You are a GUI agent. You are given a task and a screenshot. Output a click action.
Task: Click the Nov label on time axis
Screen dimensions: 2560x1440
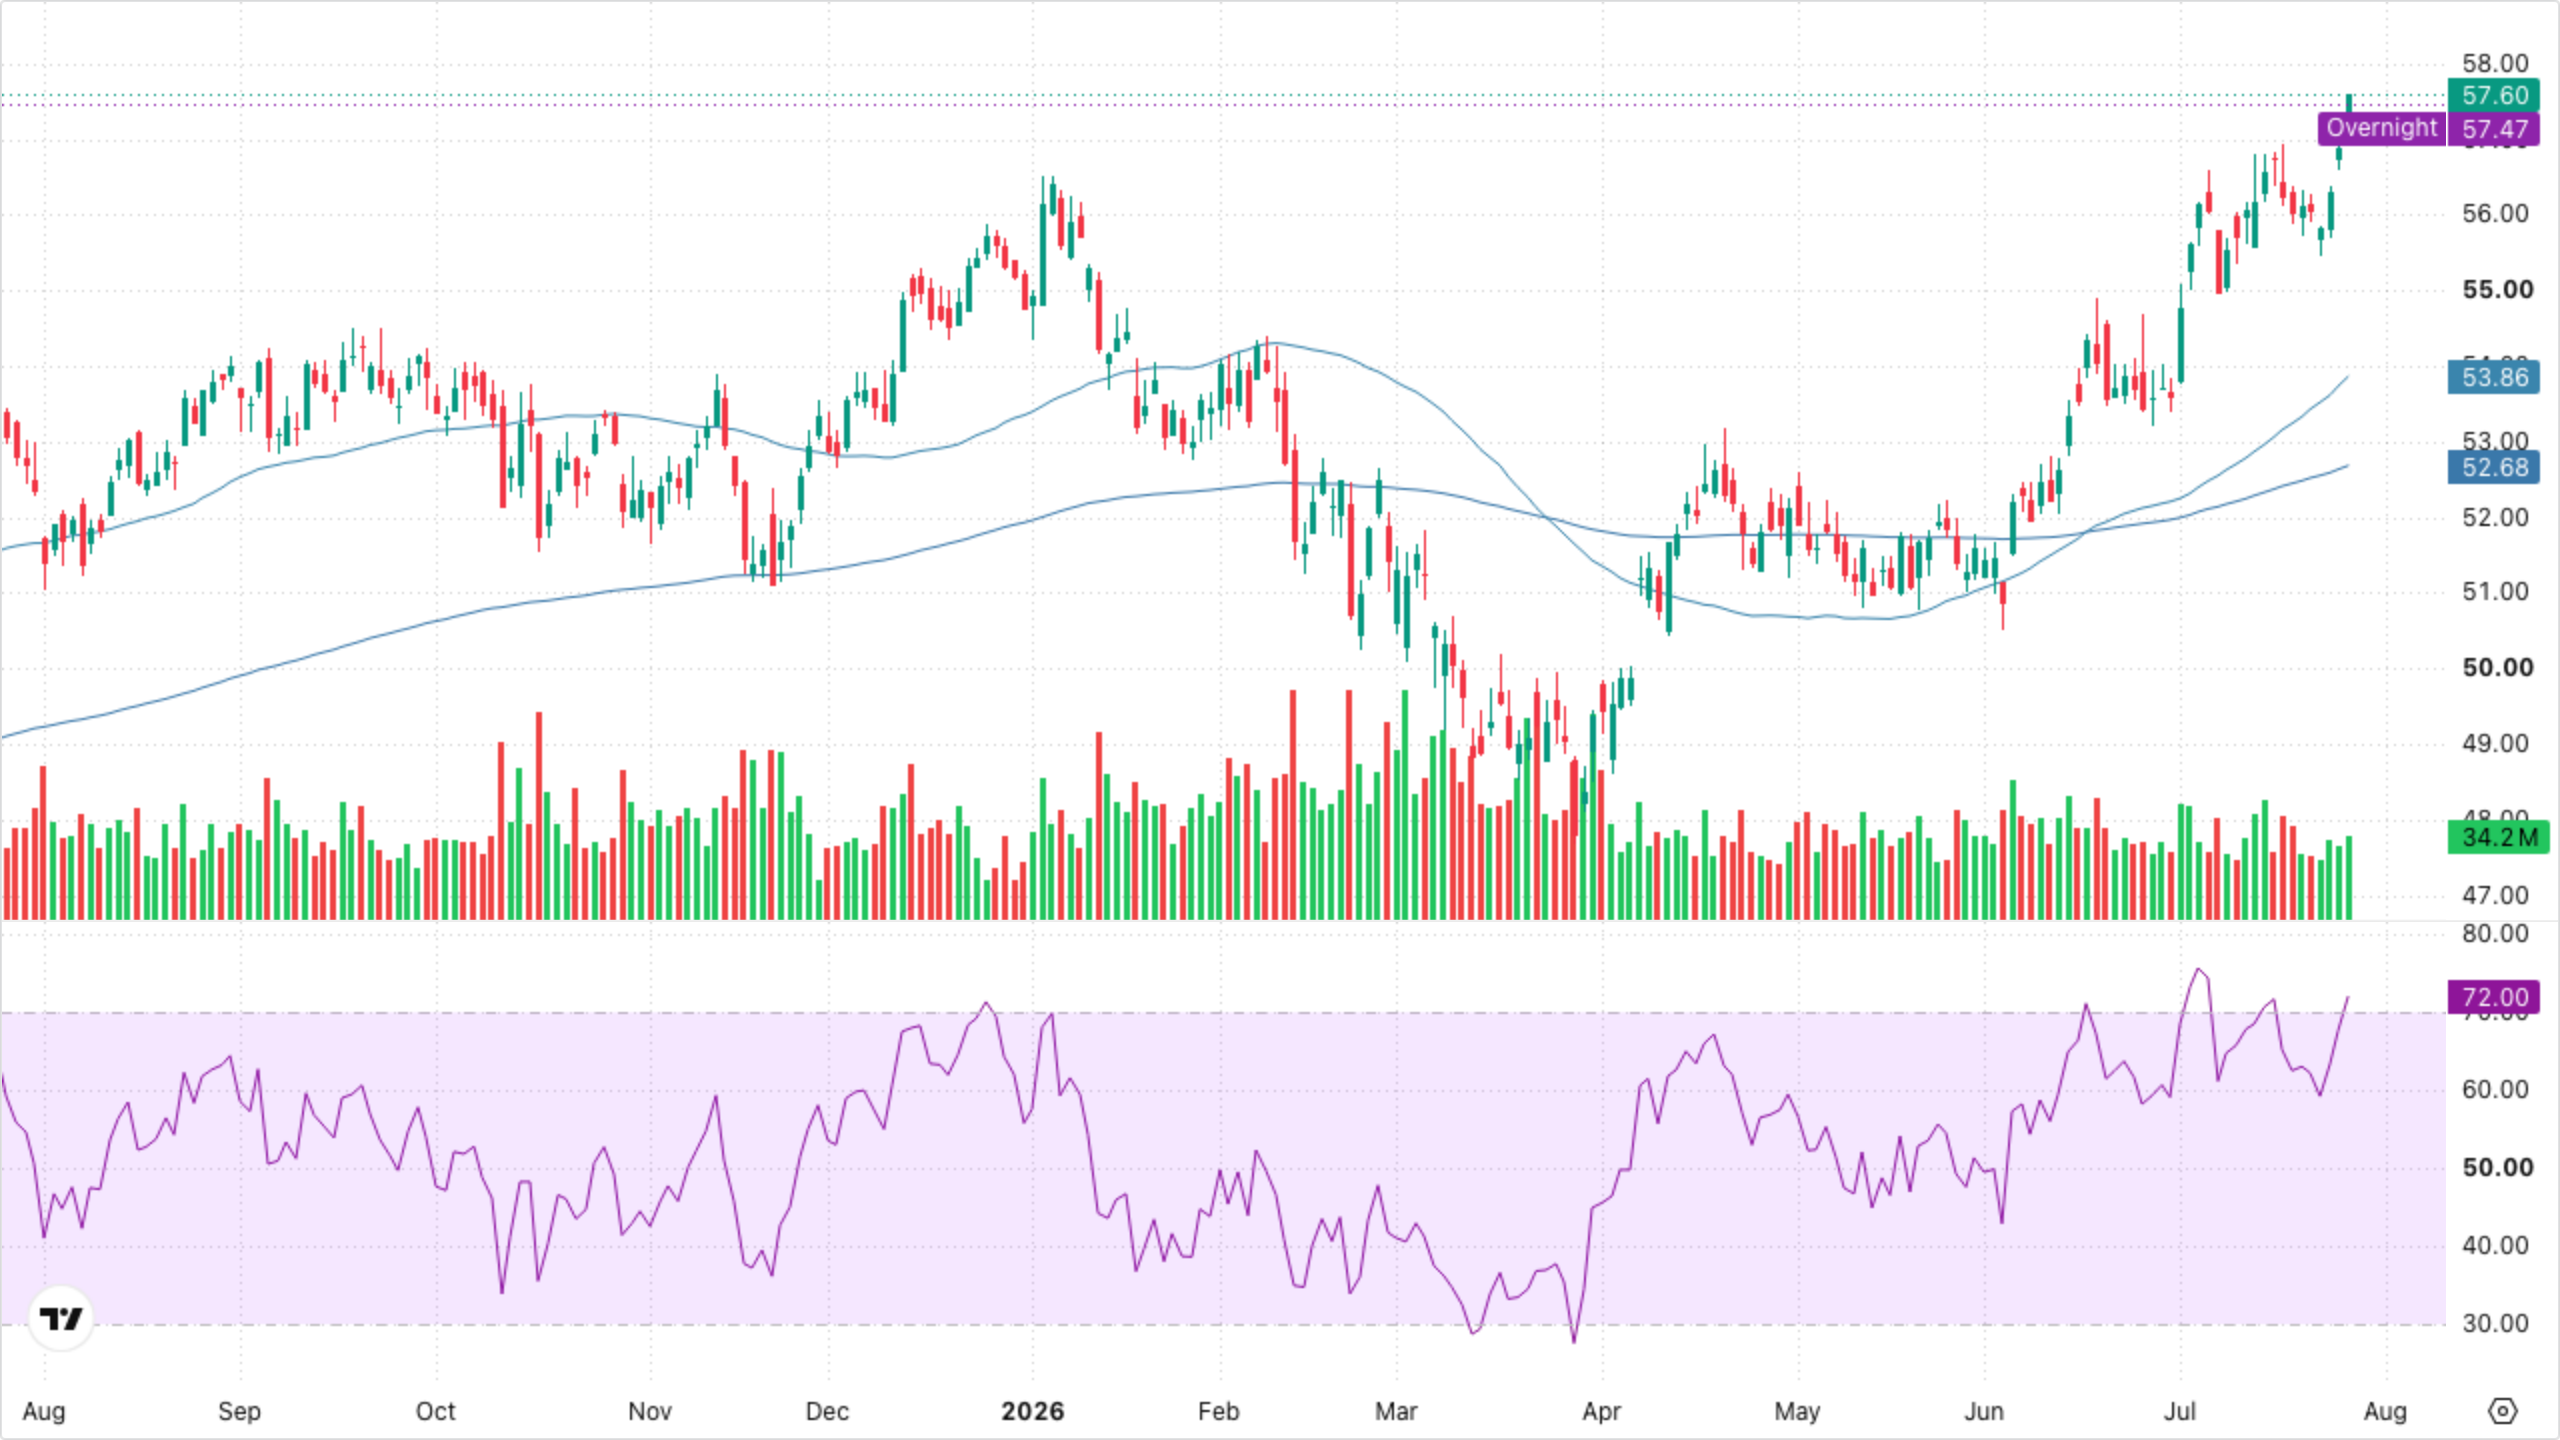[x=649, y=1411]
